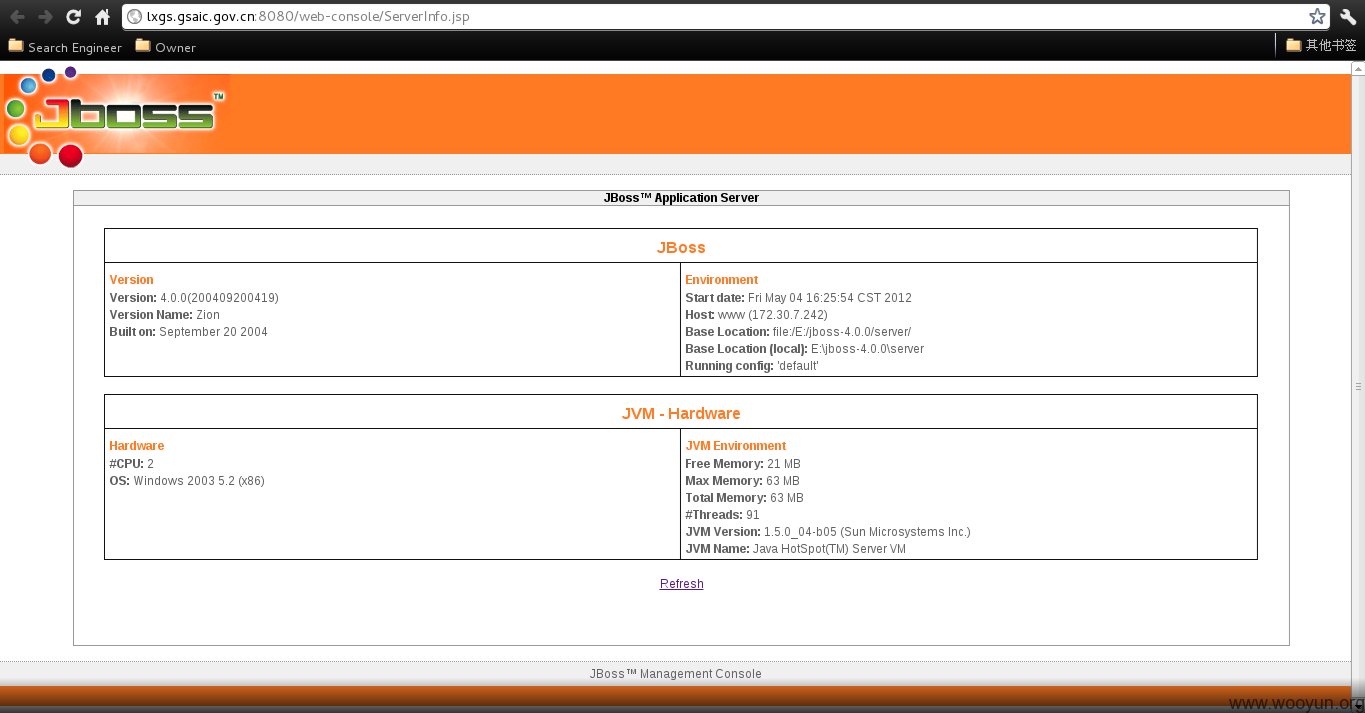Click Base Location (local) E:\jboss-4.0.0\server line
Viewport: 1365px width, 713px height.
(x=804, y=349)
